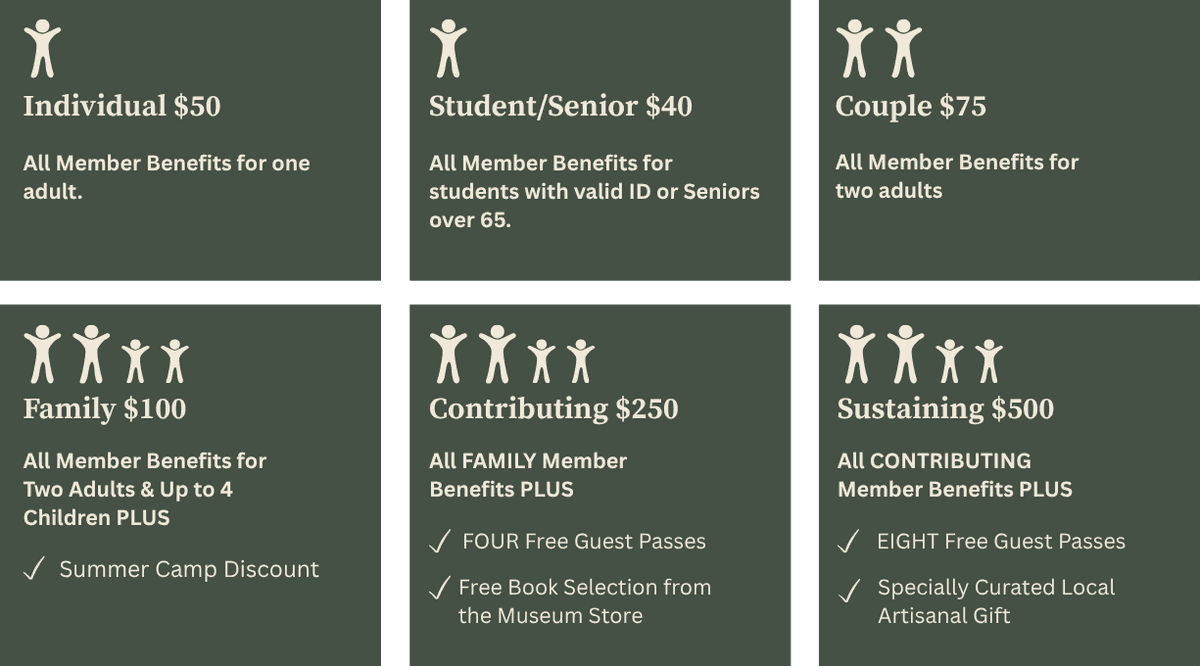Select the Student/Senior $40 membership heading
The height and width of the screenshot is (666, 1200).
pos(560,107)
